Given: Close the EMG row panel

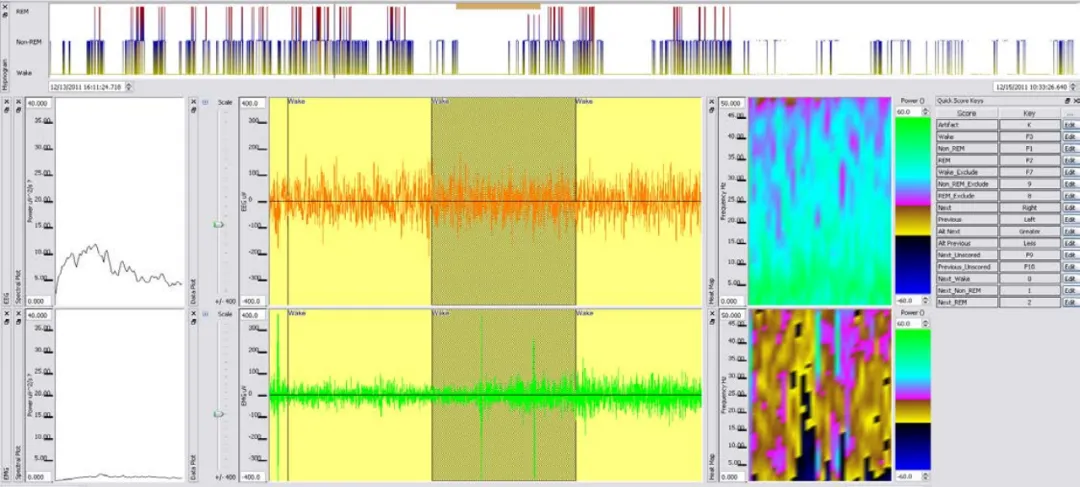Looking at the screenshot, I should coord(6,313).
